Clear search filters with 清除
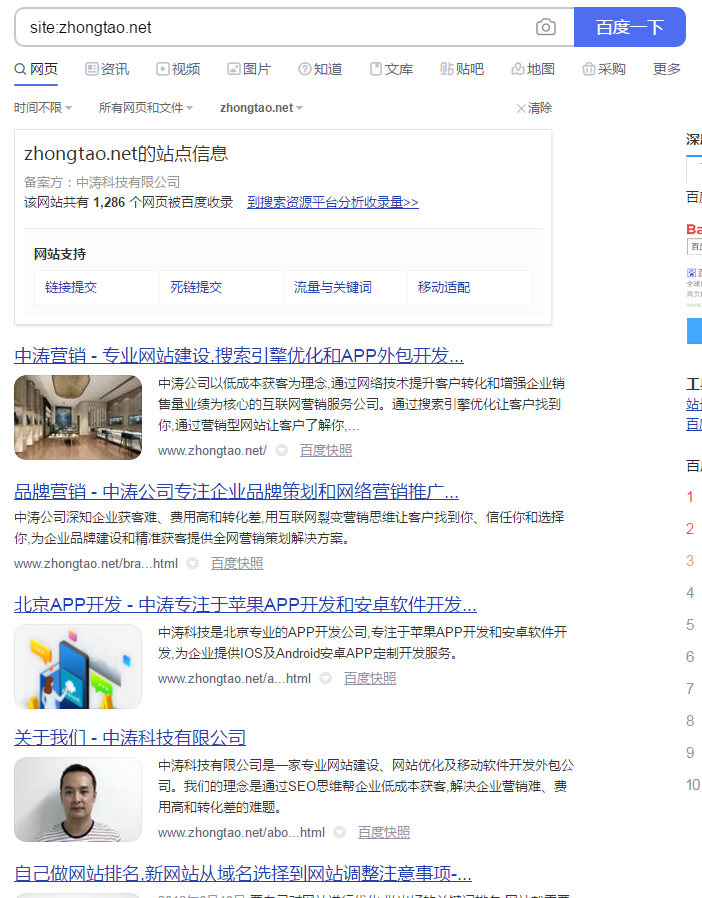Viewport: 702px width, 898px height. pos(534,108)
